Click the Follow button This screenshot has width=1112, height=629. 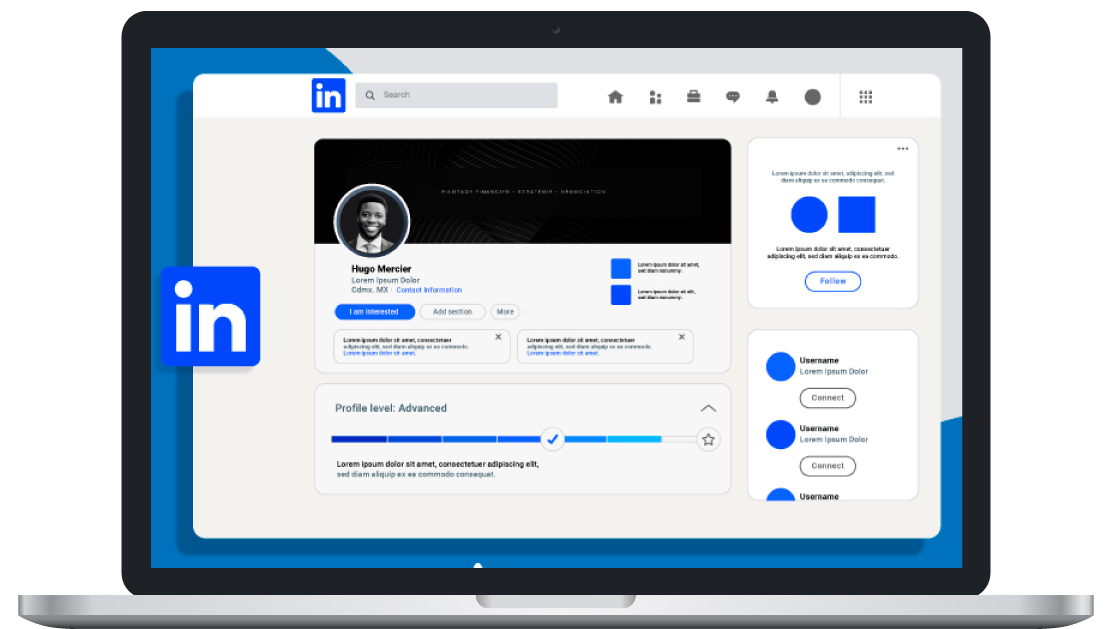(833, 282)
